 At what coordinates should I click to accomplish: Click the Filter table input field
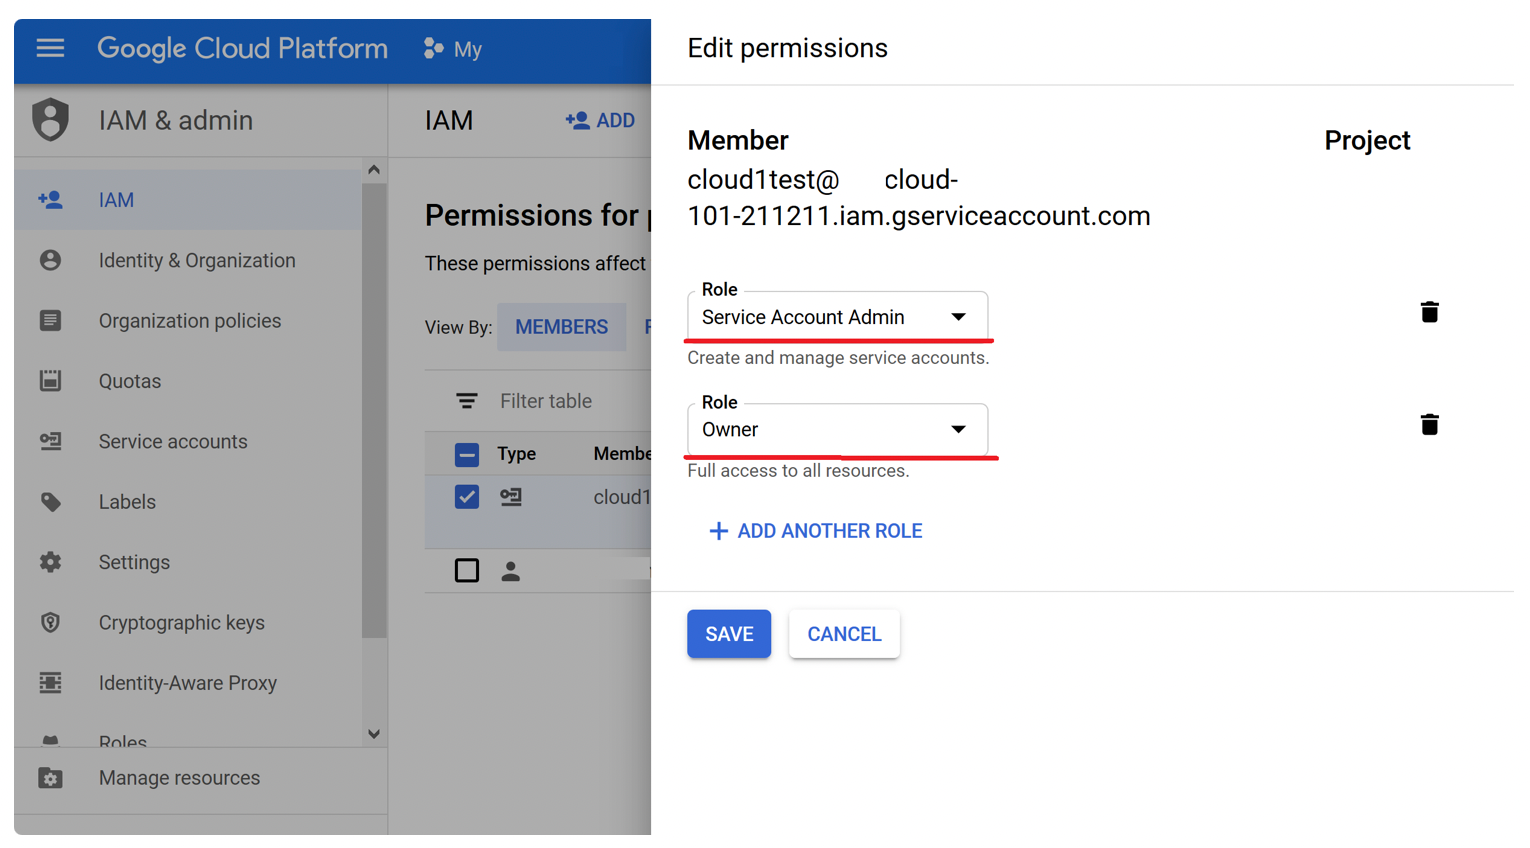(546, 401)
